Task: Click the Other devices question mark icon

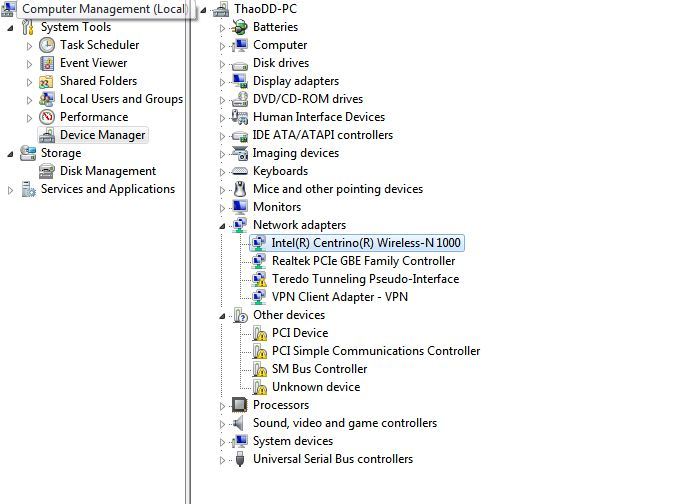Action: pos(240,315)
